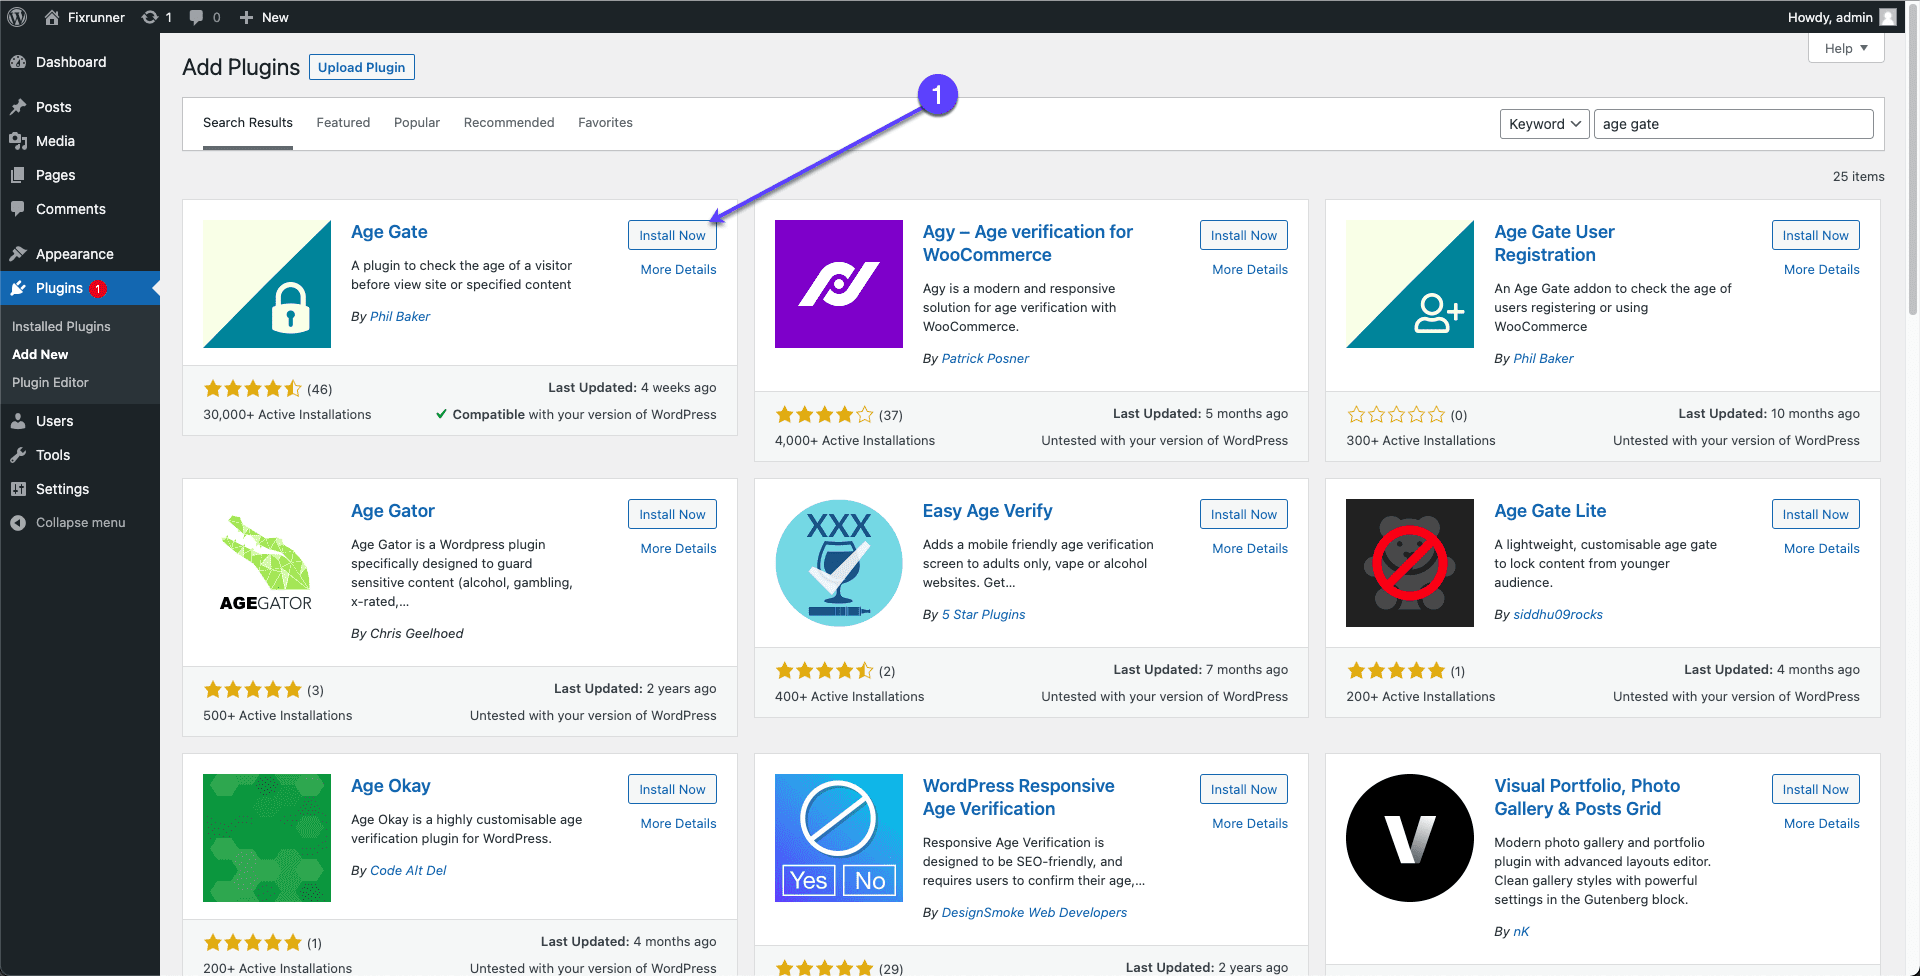This screenshot has width=1920, height=976.
Task: Click the WordPress logo in admin bar
Action: point(17,17)
